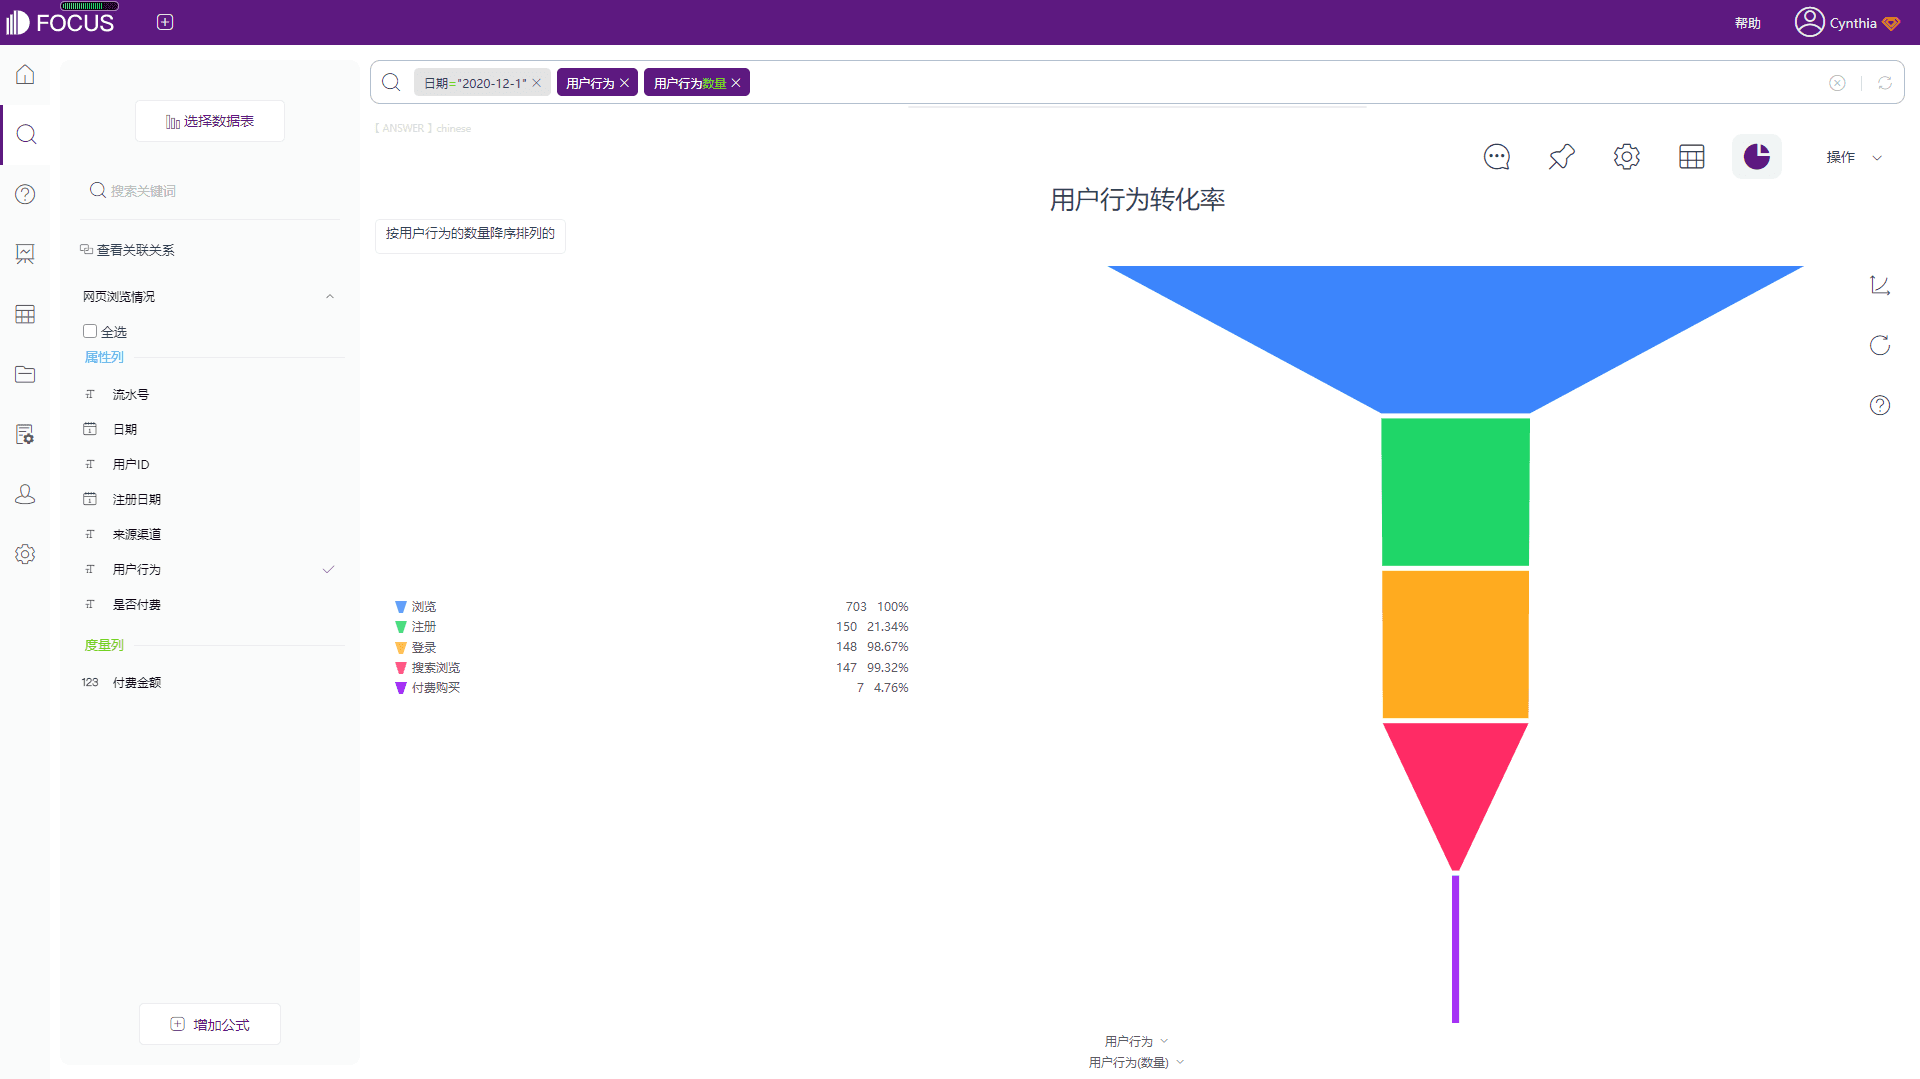Screen dimensions: 1920x1079
Task: Open the user management icon in sidebar
Action: point(25,494)
